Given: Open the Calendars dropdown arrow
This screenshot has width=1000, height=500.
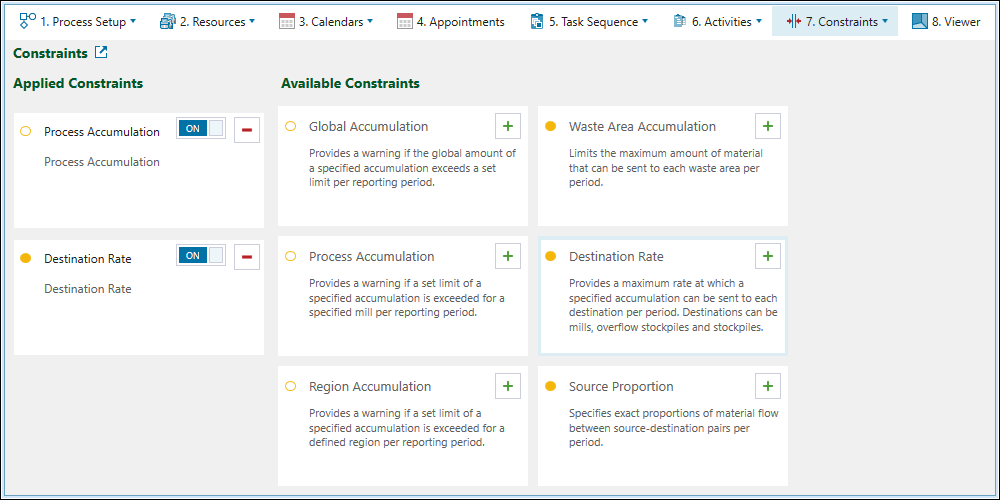Looking at the screenshot, I should pyautogui.click(x=370, y=21).
